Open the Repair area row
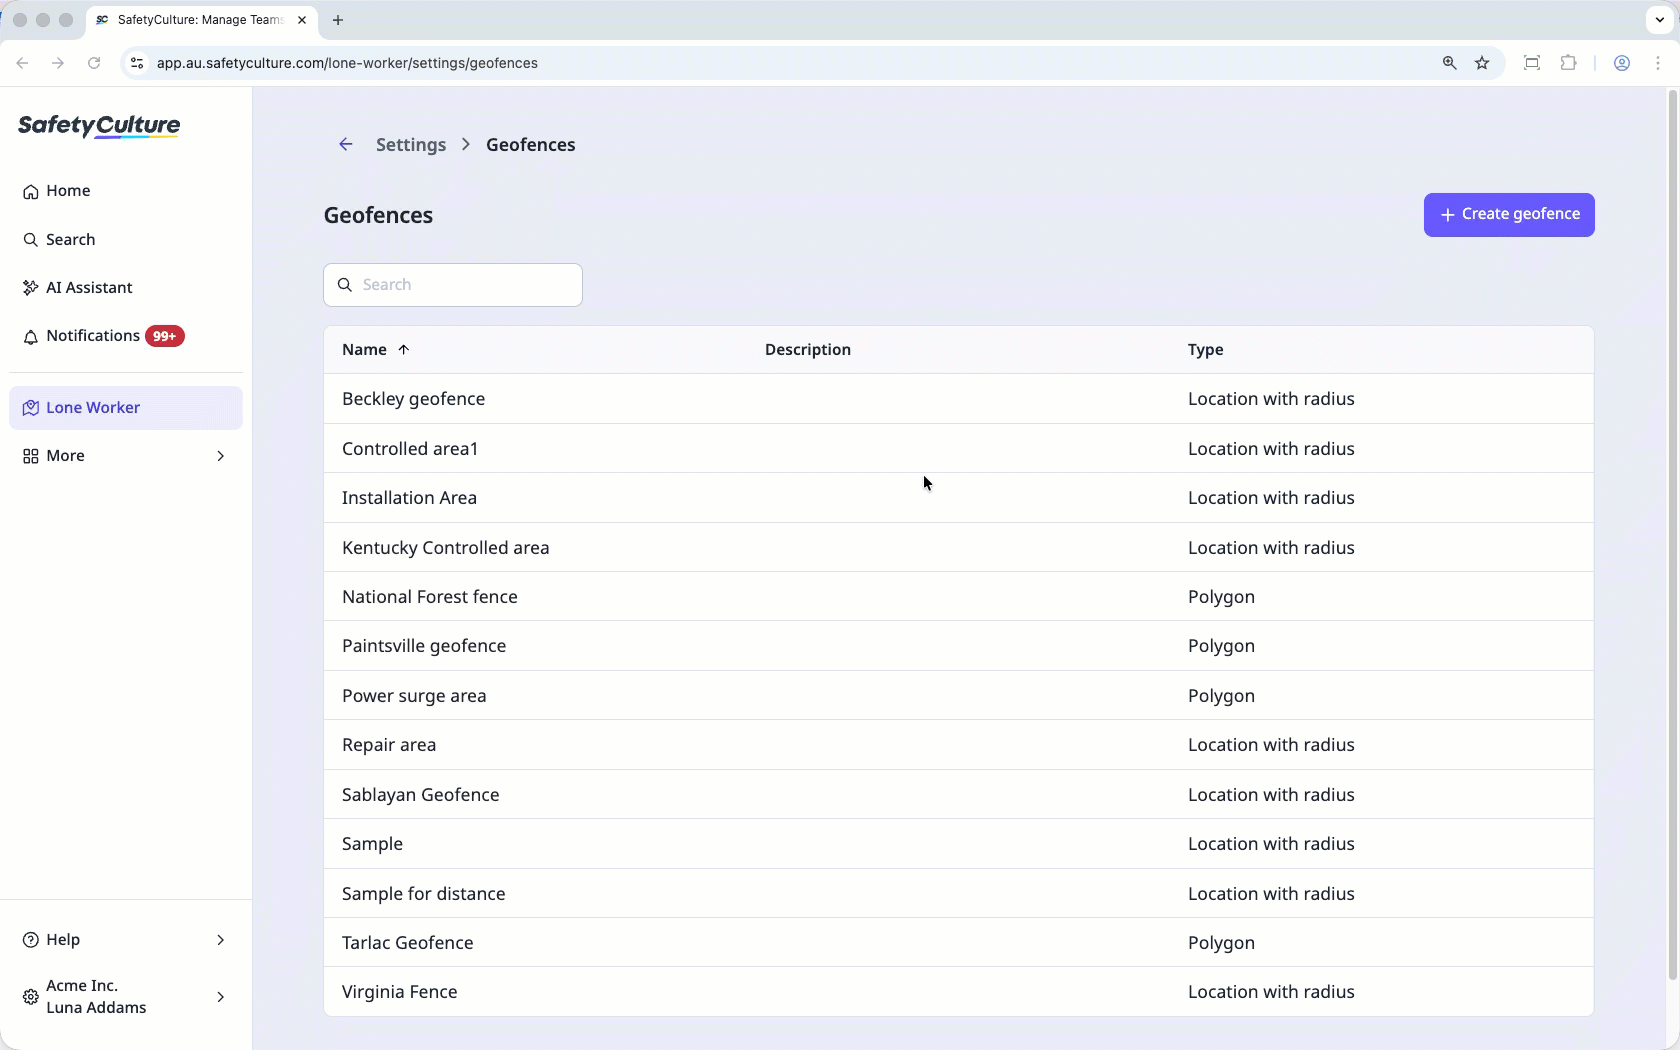Image resolution: width=1680 pixels, height=1050 pixels. 958,745
